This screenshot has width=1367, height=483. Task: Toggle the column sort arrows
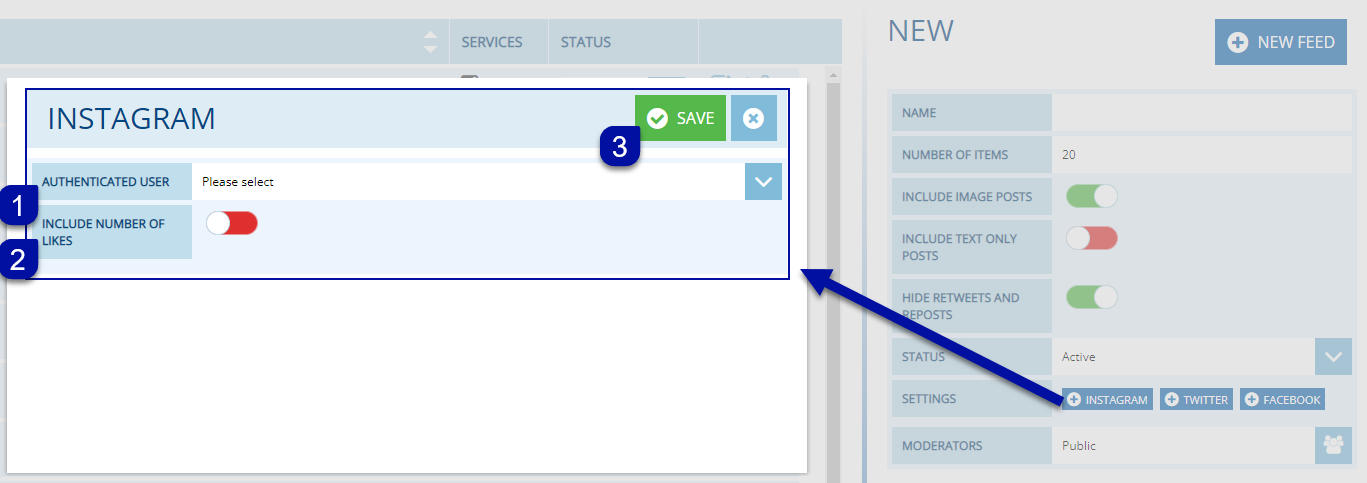430,42
